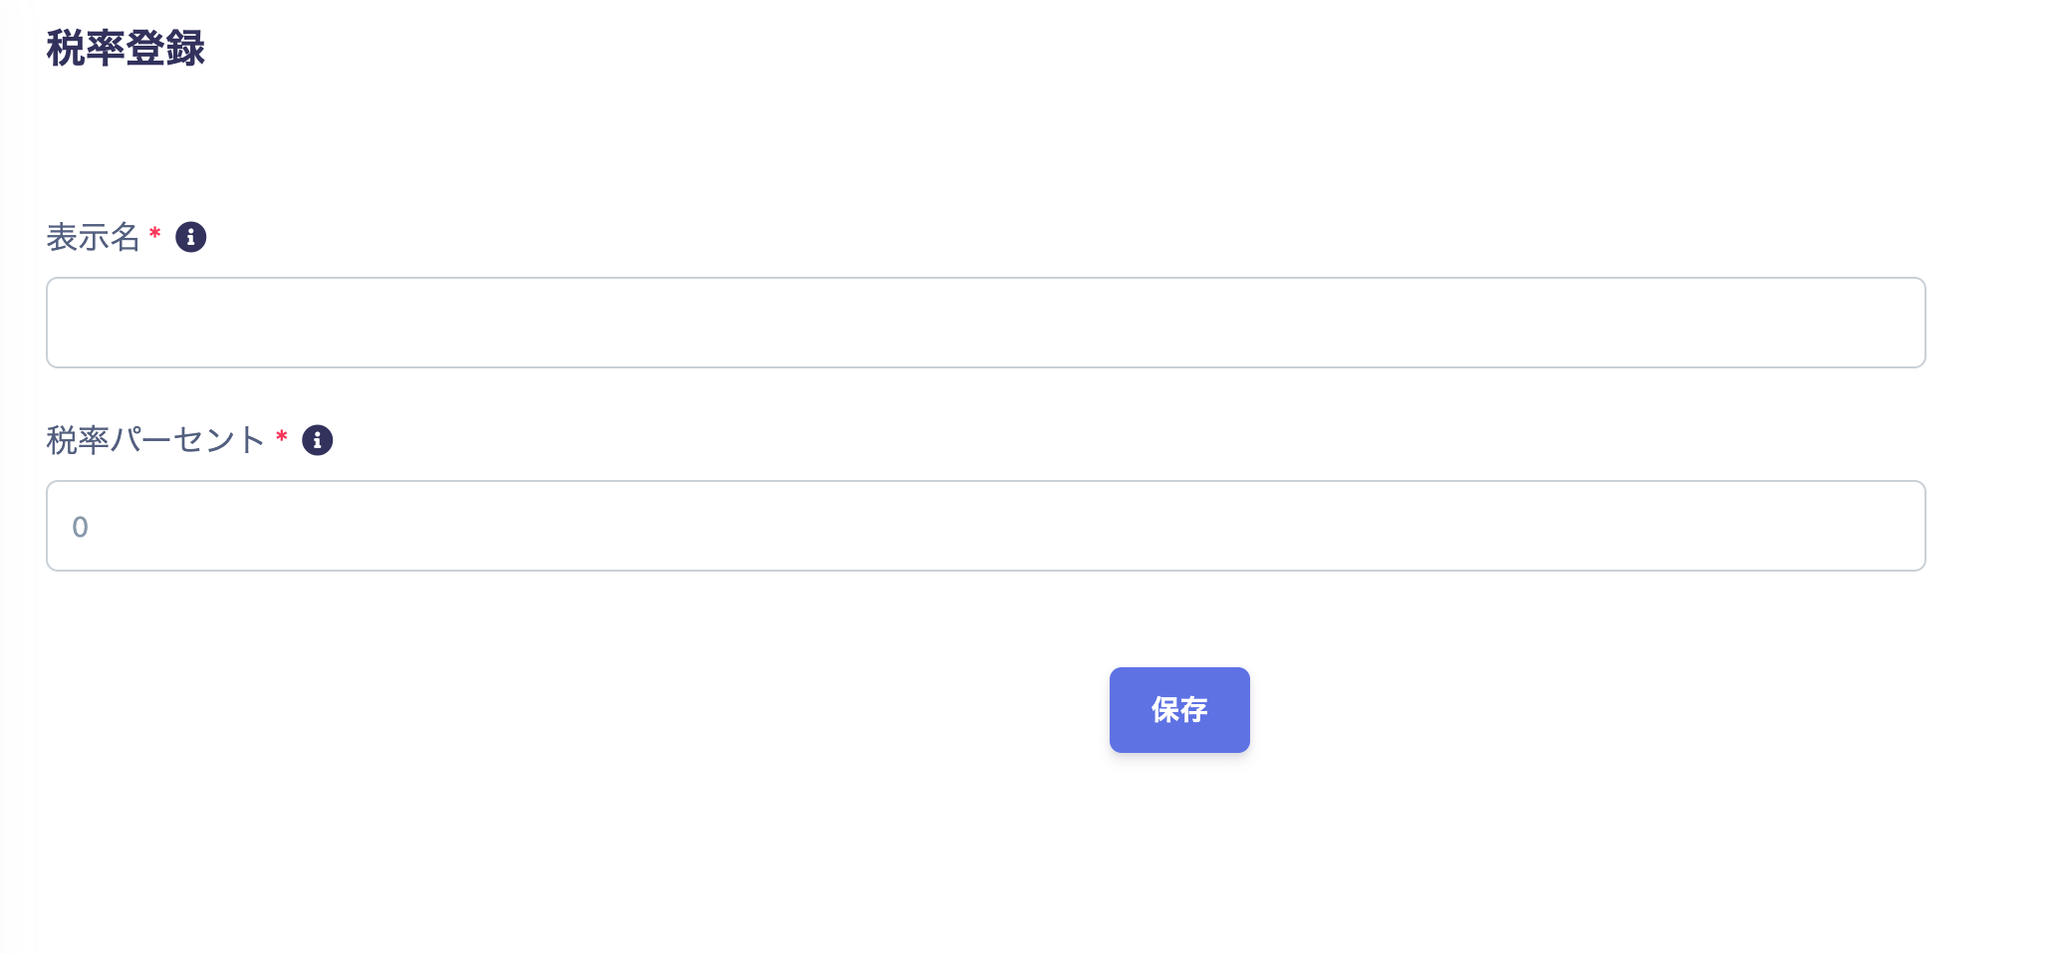Focus the 税率パーセント input field
The image size is (2048, 954).
pyautogui.click(x=985, y=526)
